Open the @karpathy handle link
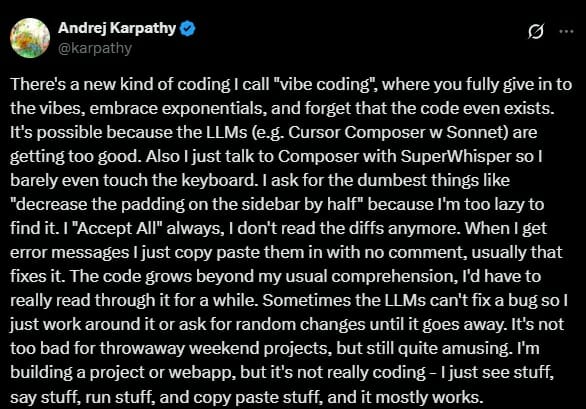 click(95, 48)
